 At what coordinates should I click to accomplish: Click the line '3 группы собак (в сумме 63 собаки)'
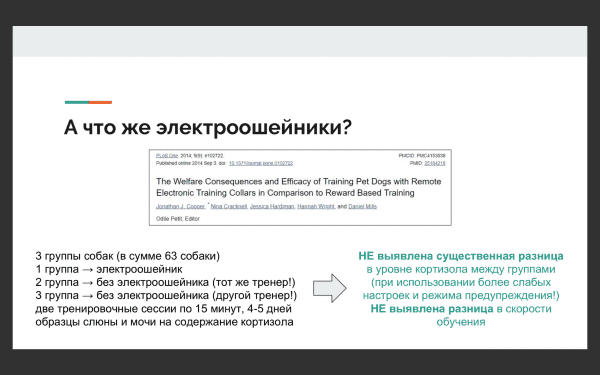(128, 256)
